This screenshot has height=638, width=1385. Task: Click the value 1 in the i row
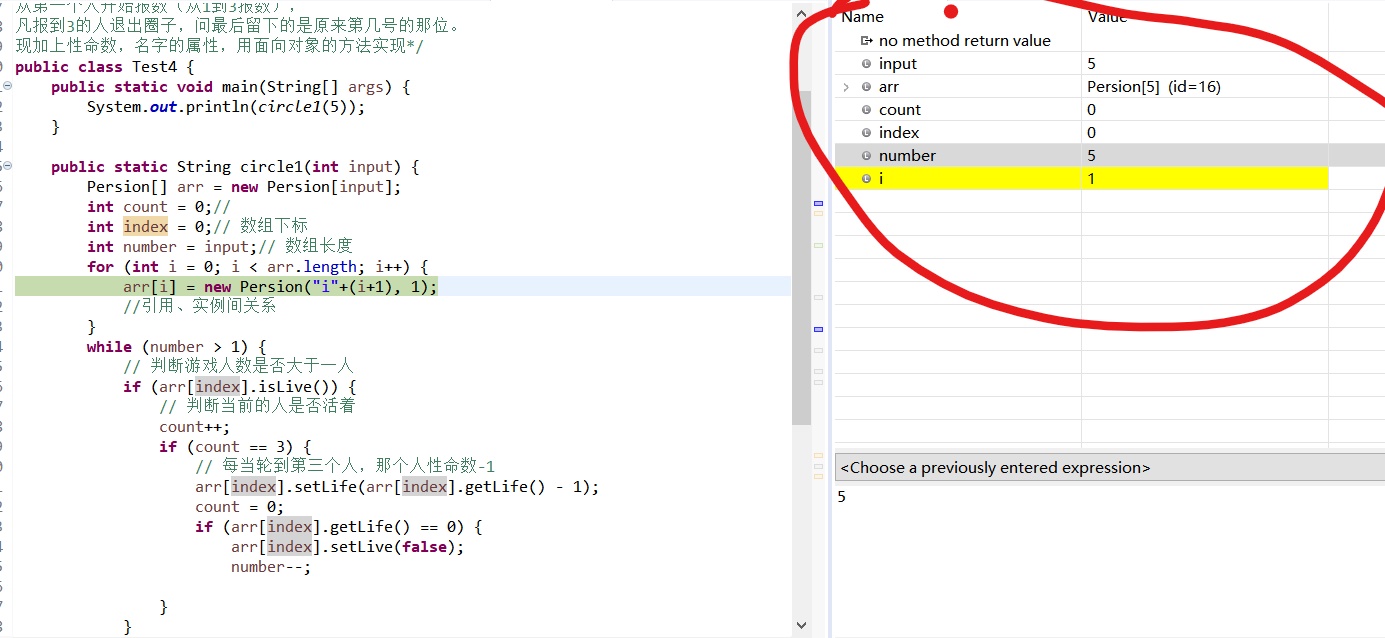(1091, 179)
